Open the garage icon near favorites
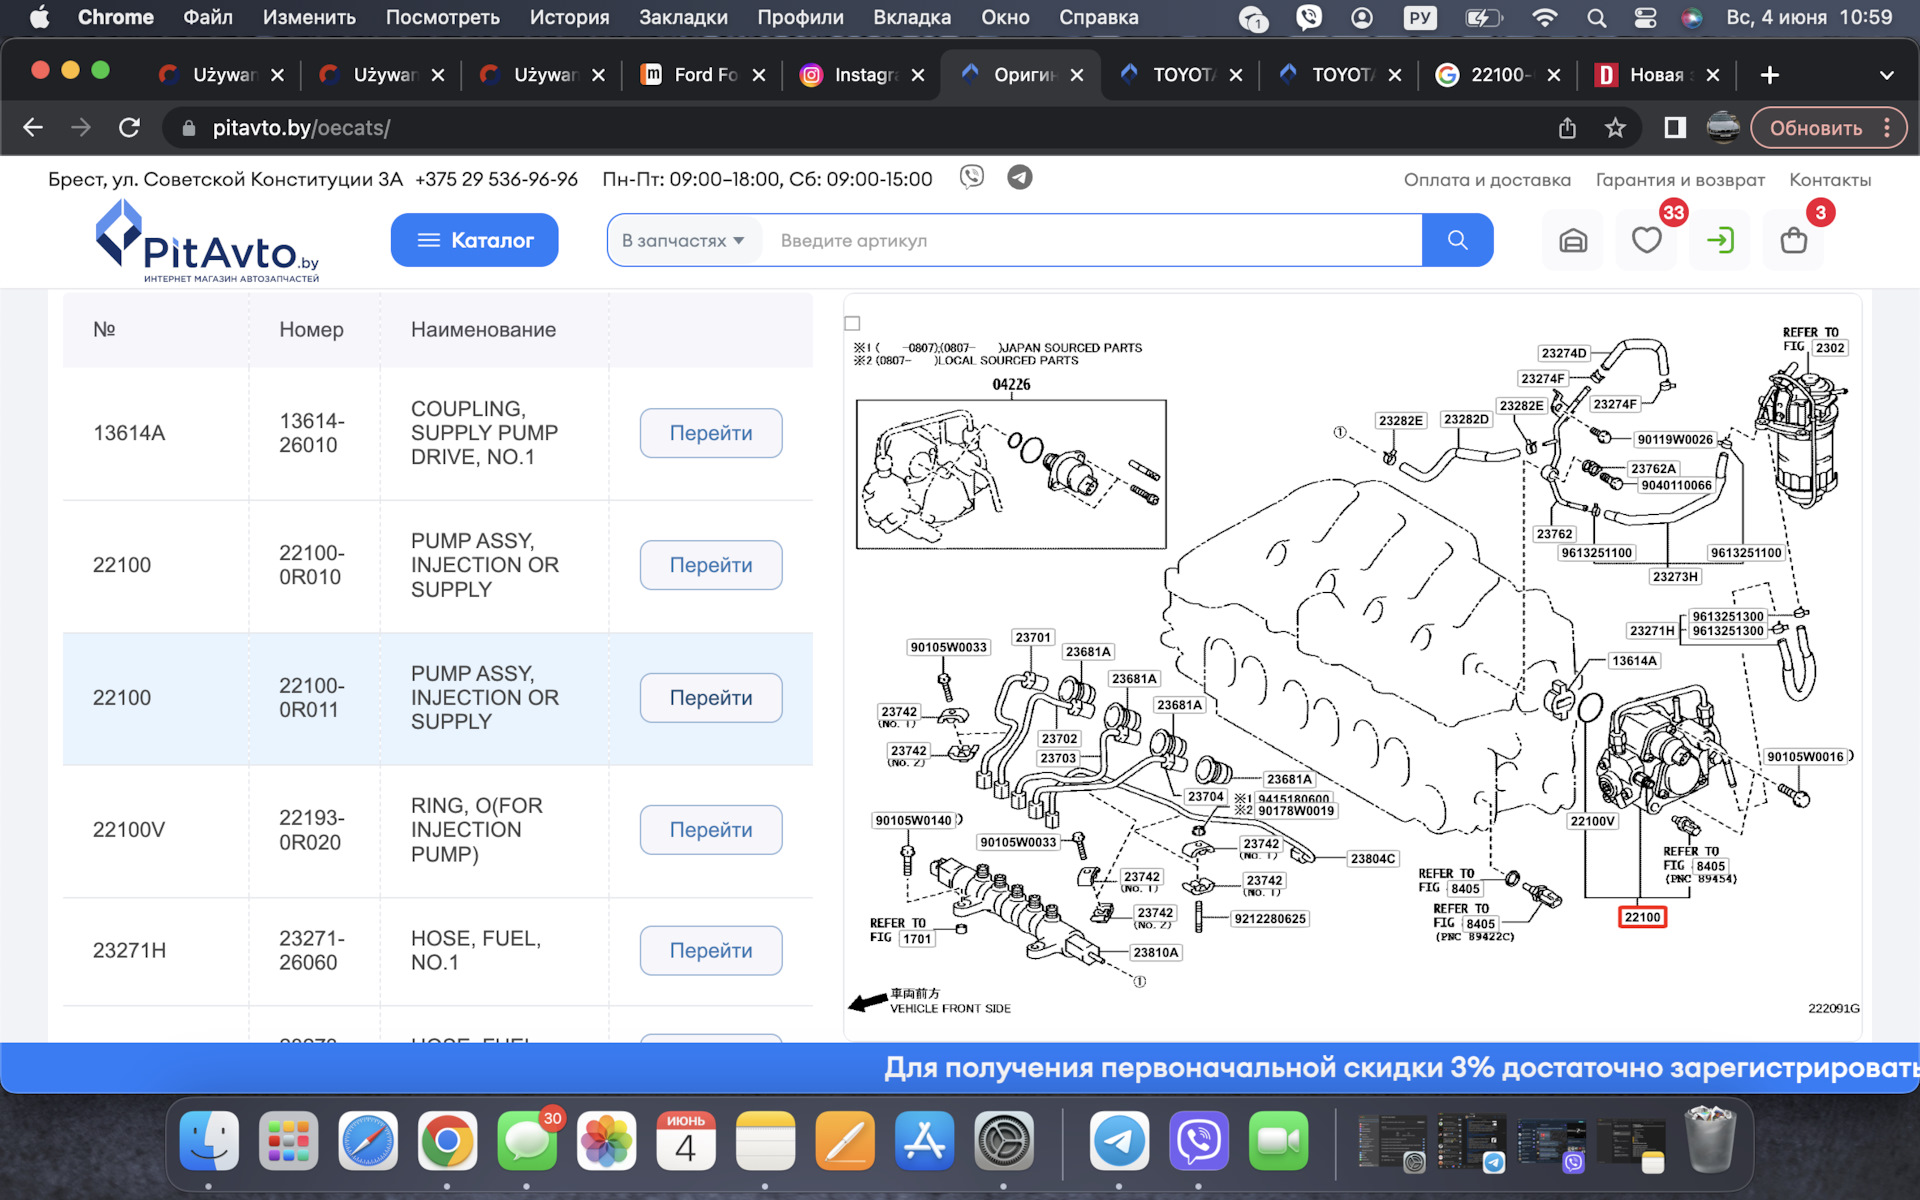 point(1573,240)
